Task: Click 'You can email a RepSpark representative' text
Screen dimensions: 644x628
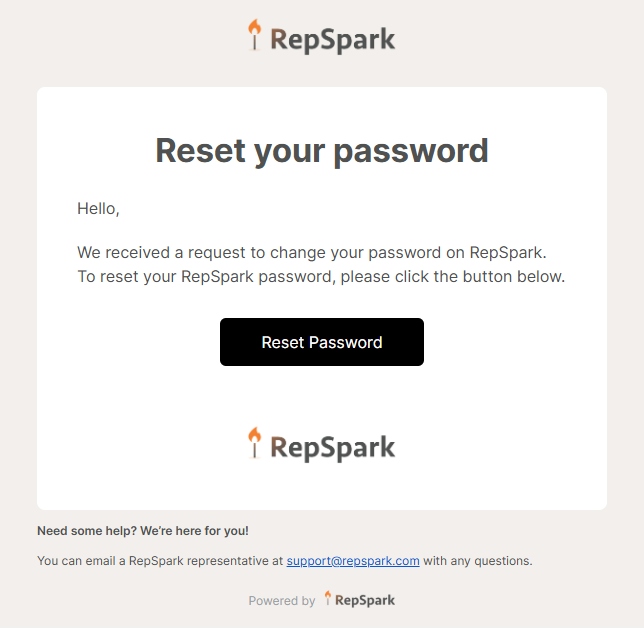Action: (x=160, y=561)
